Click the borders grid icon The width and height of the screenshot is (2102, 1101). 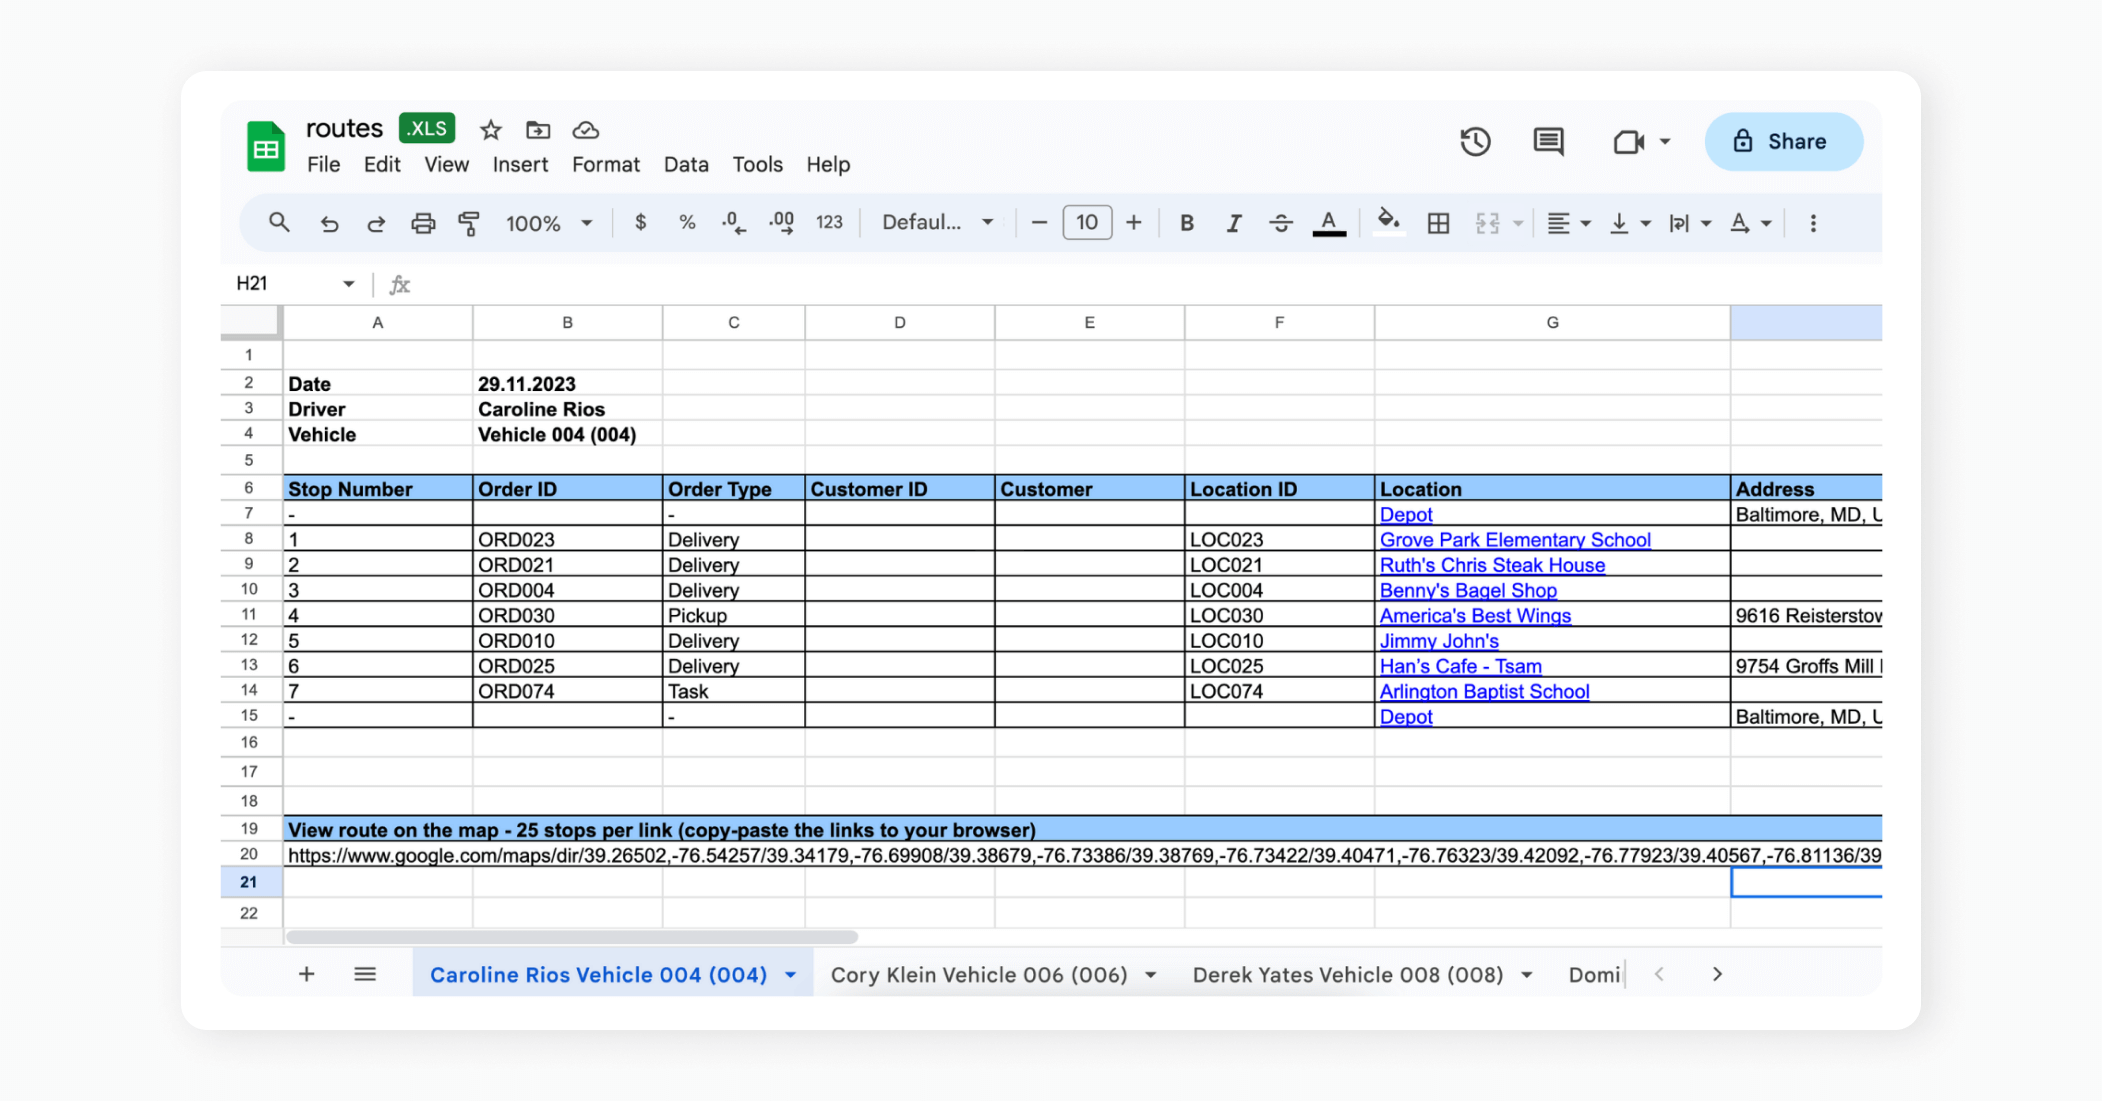tap(1438, 223)
